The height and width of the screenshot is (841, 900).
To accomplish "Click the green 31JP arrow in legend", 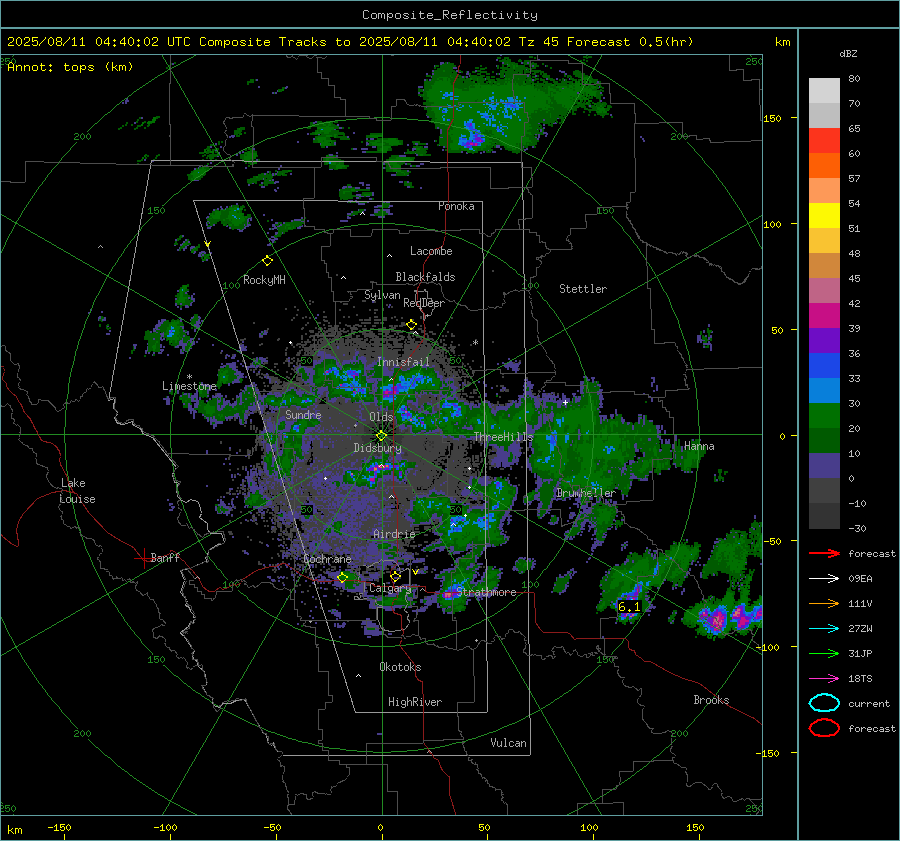I will (824, 654).
